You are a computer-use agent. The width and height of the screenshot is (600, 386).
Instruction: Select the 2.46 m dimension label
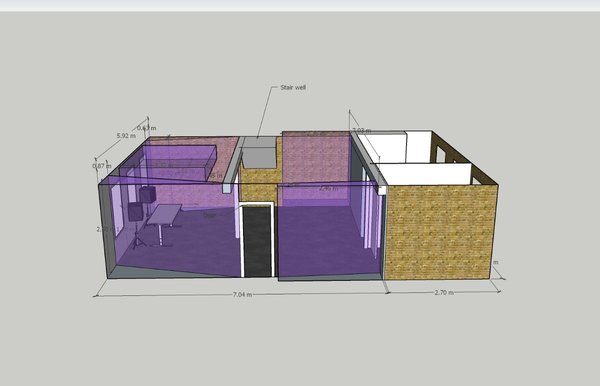click(x=328, y=188)
